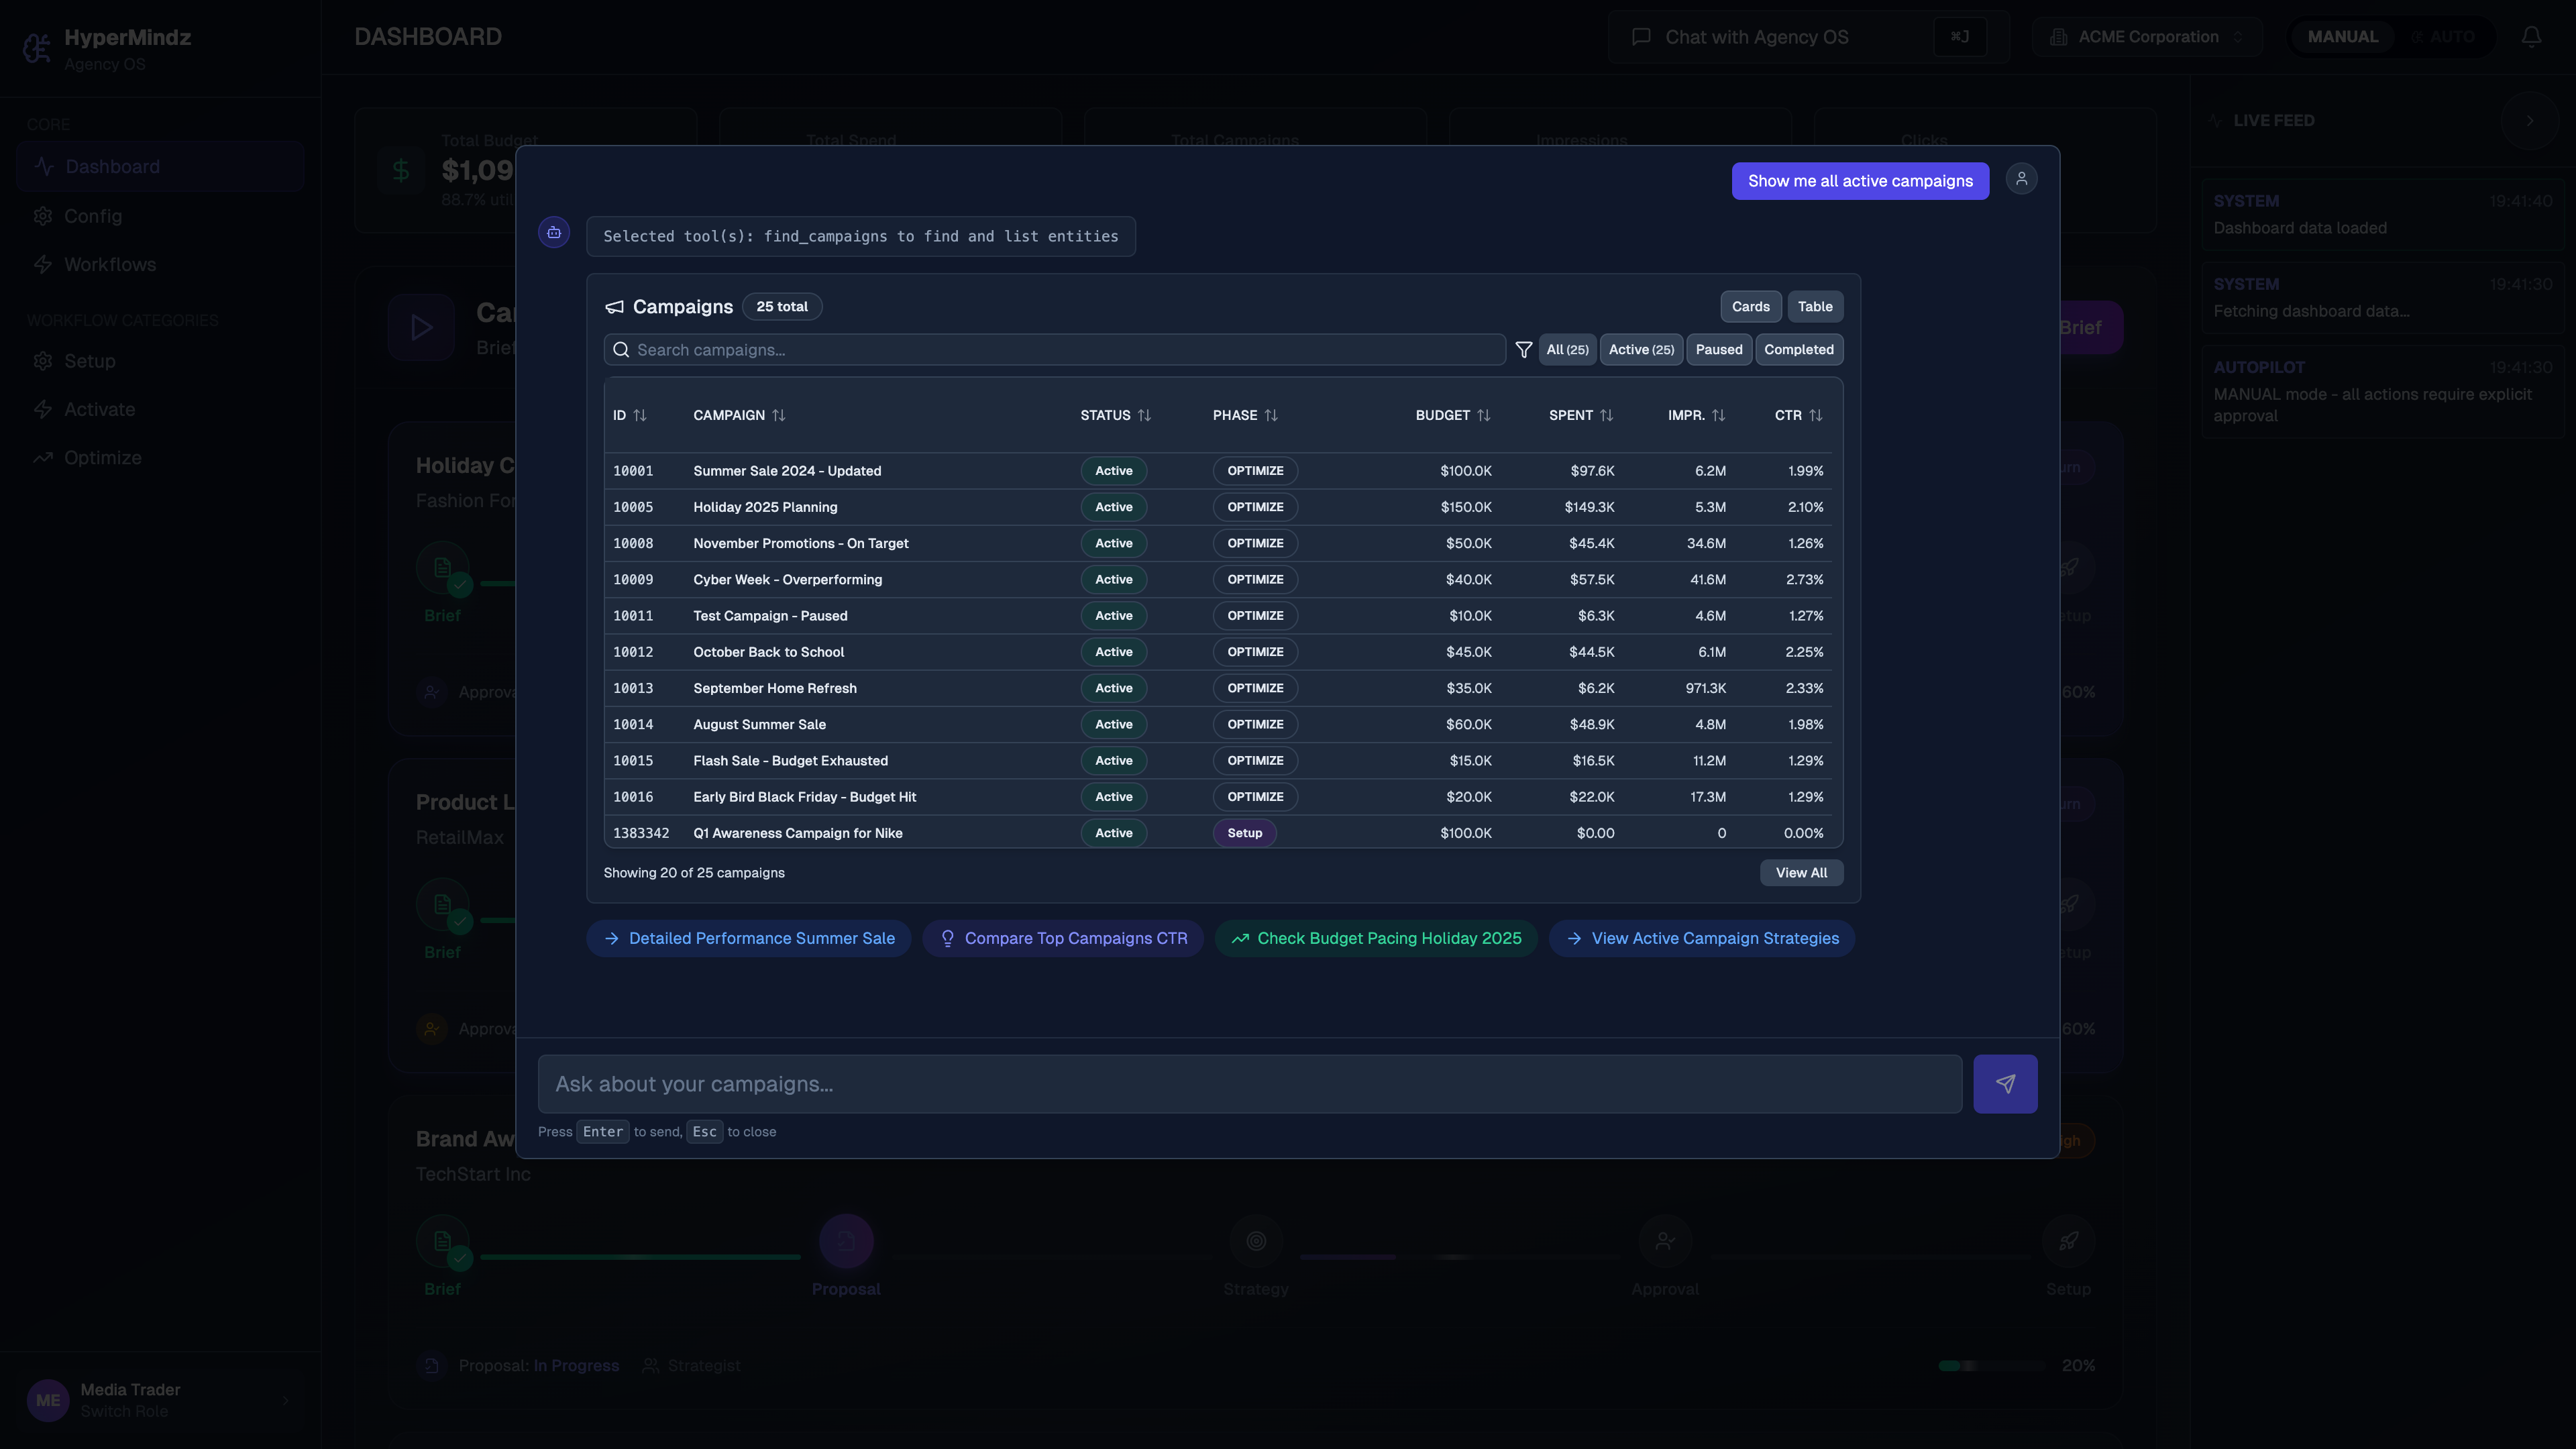Expand Media Trader switch role chevron

(x=285, y=1400)
